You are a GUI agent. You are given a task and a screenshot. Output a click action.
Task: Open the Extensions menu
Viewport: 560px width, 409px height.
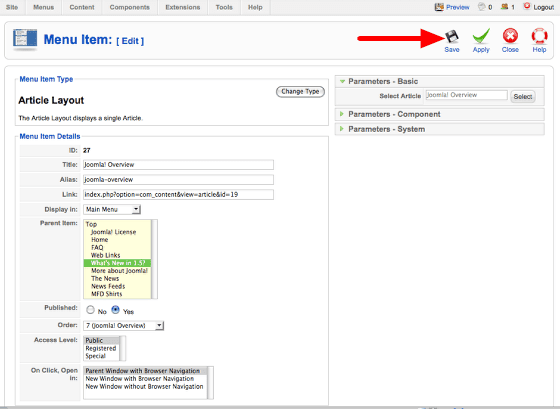point(182,7)
